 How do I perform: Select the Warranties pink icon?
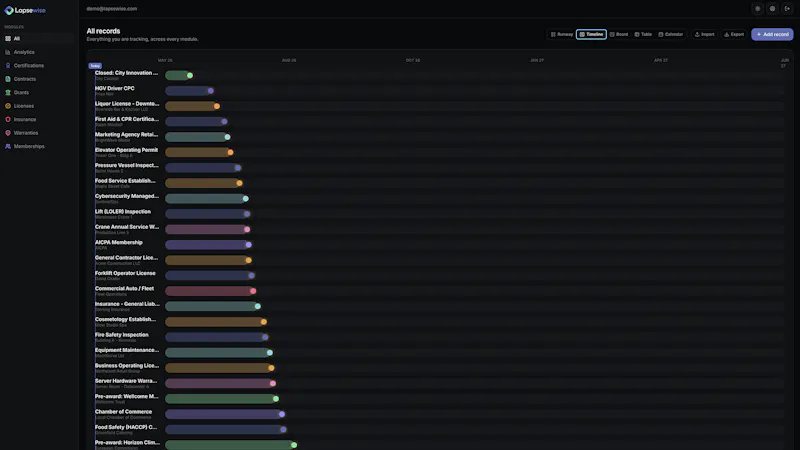(x=8, y=133)
